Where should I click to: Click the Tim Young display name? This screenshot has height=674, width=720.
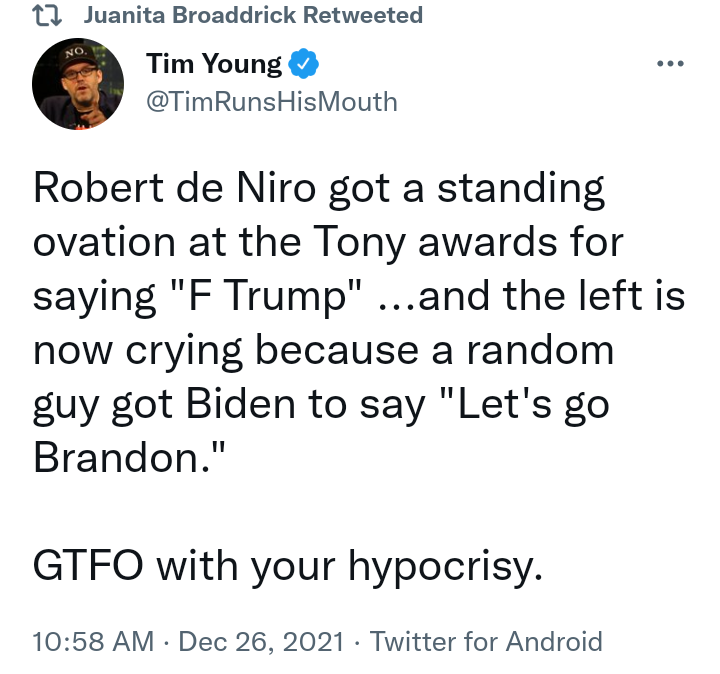214,64
